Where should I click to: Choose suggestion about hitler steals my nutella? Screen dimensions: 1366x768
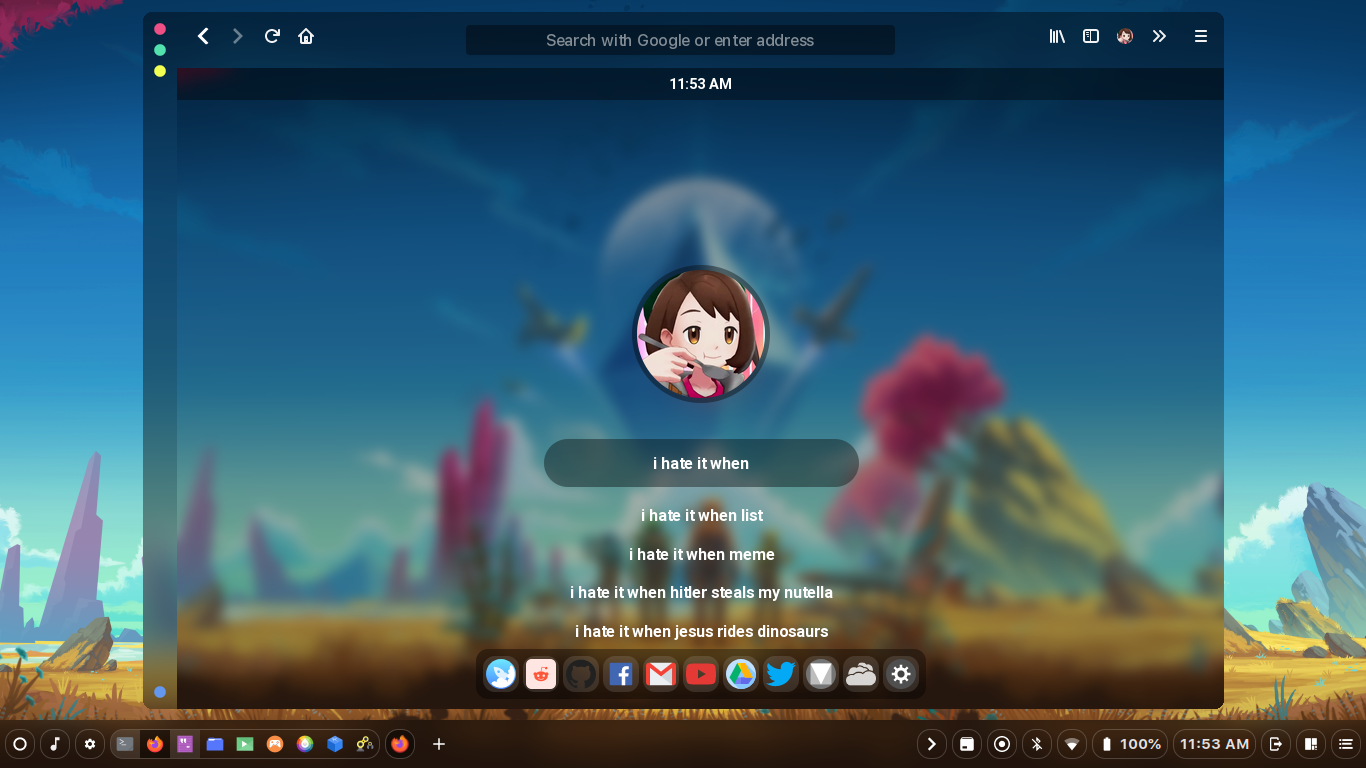[702, 592]
